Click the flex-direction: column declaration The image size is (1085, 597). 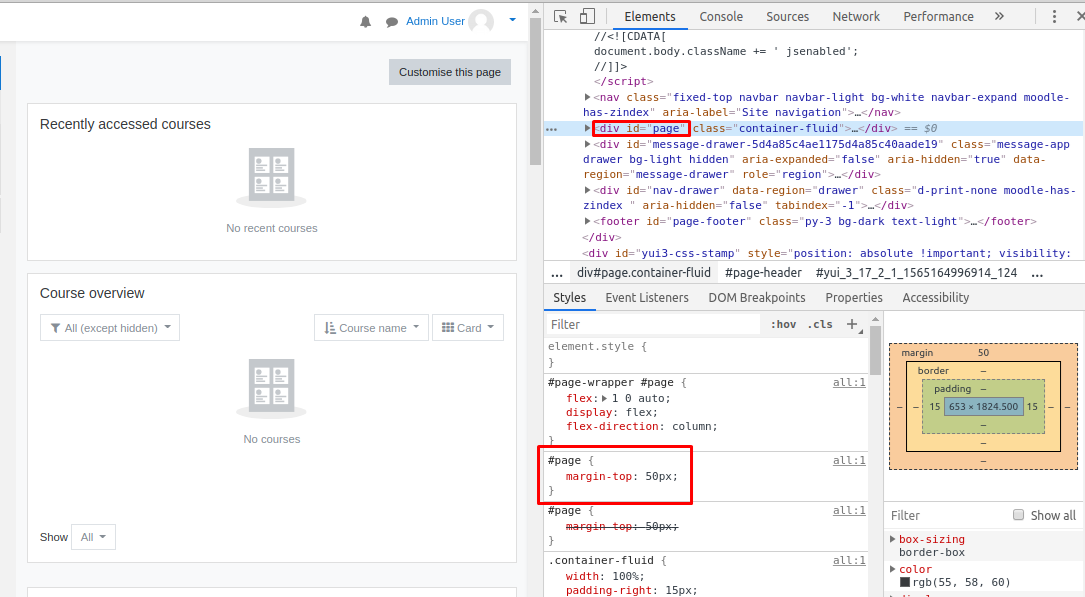(641, 426)
